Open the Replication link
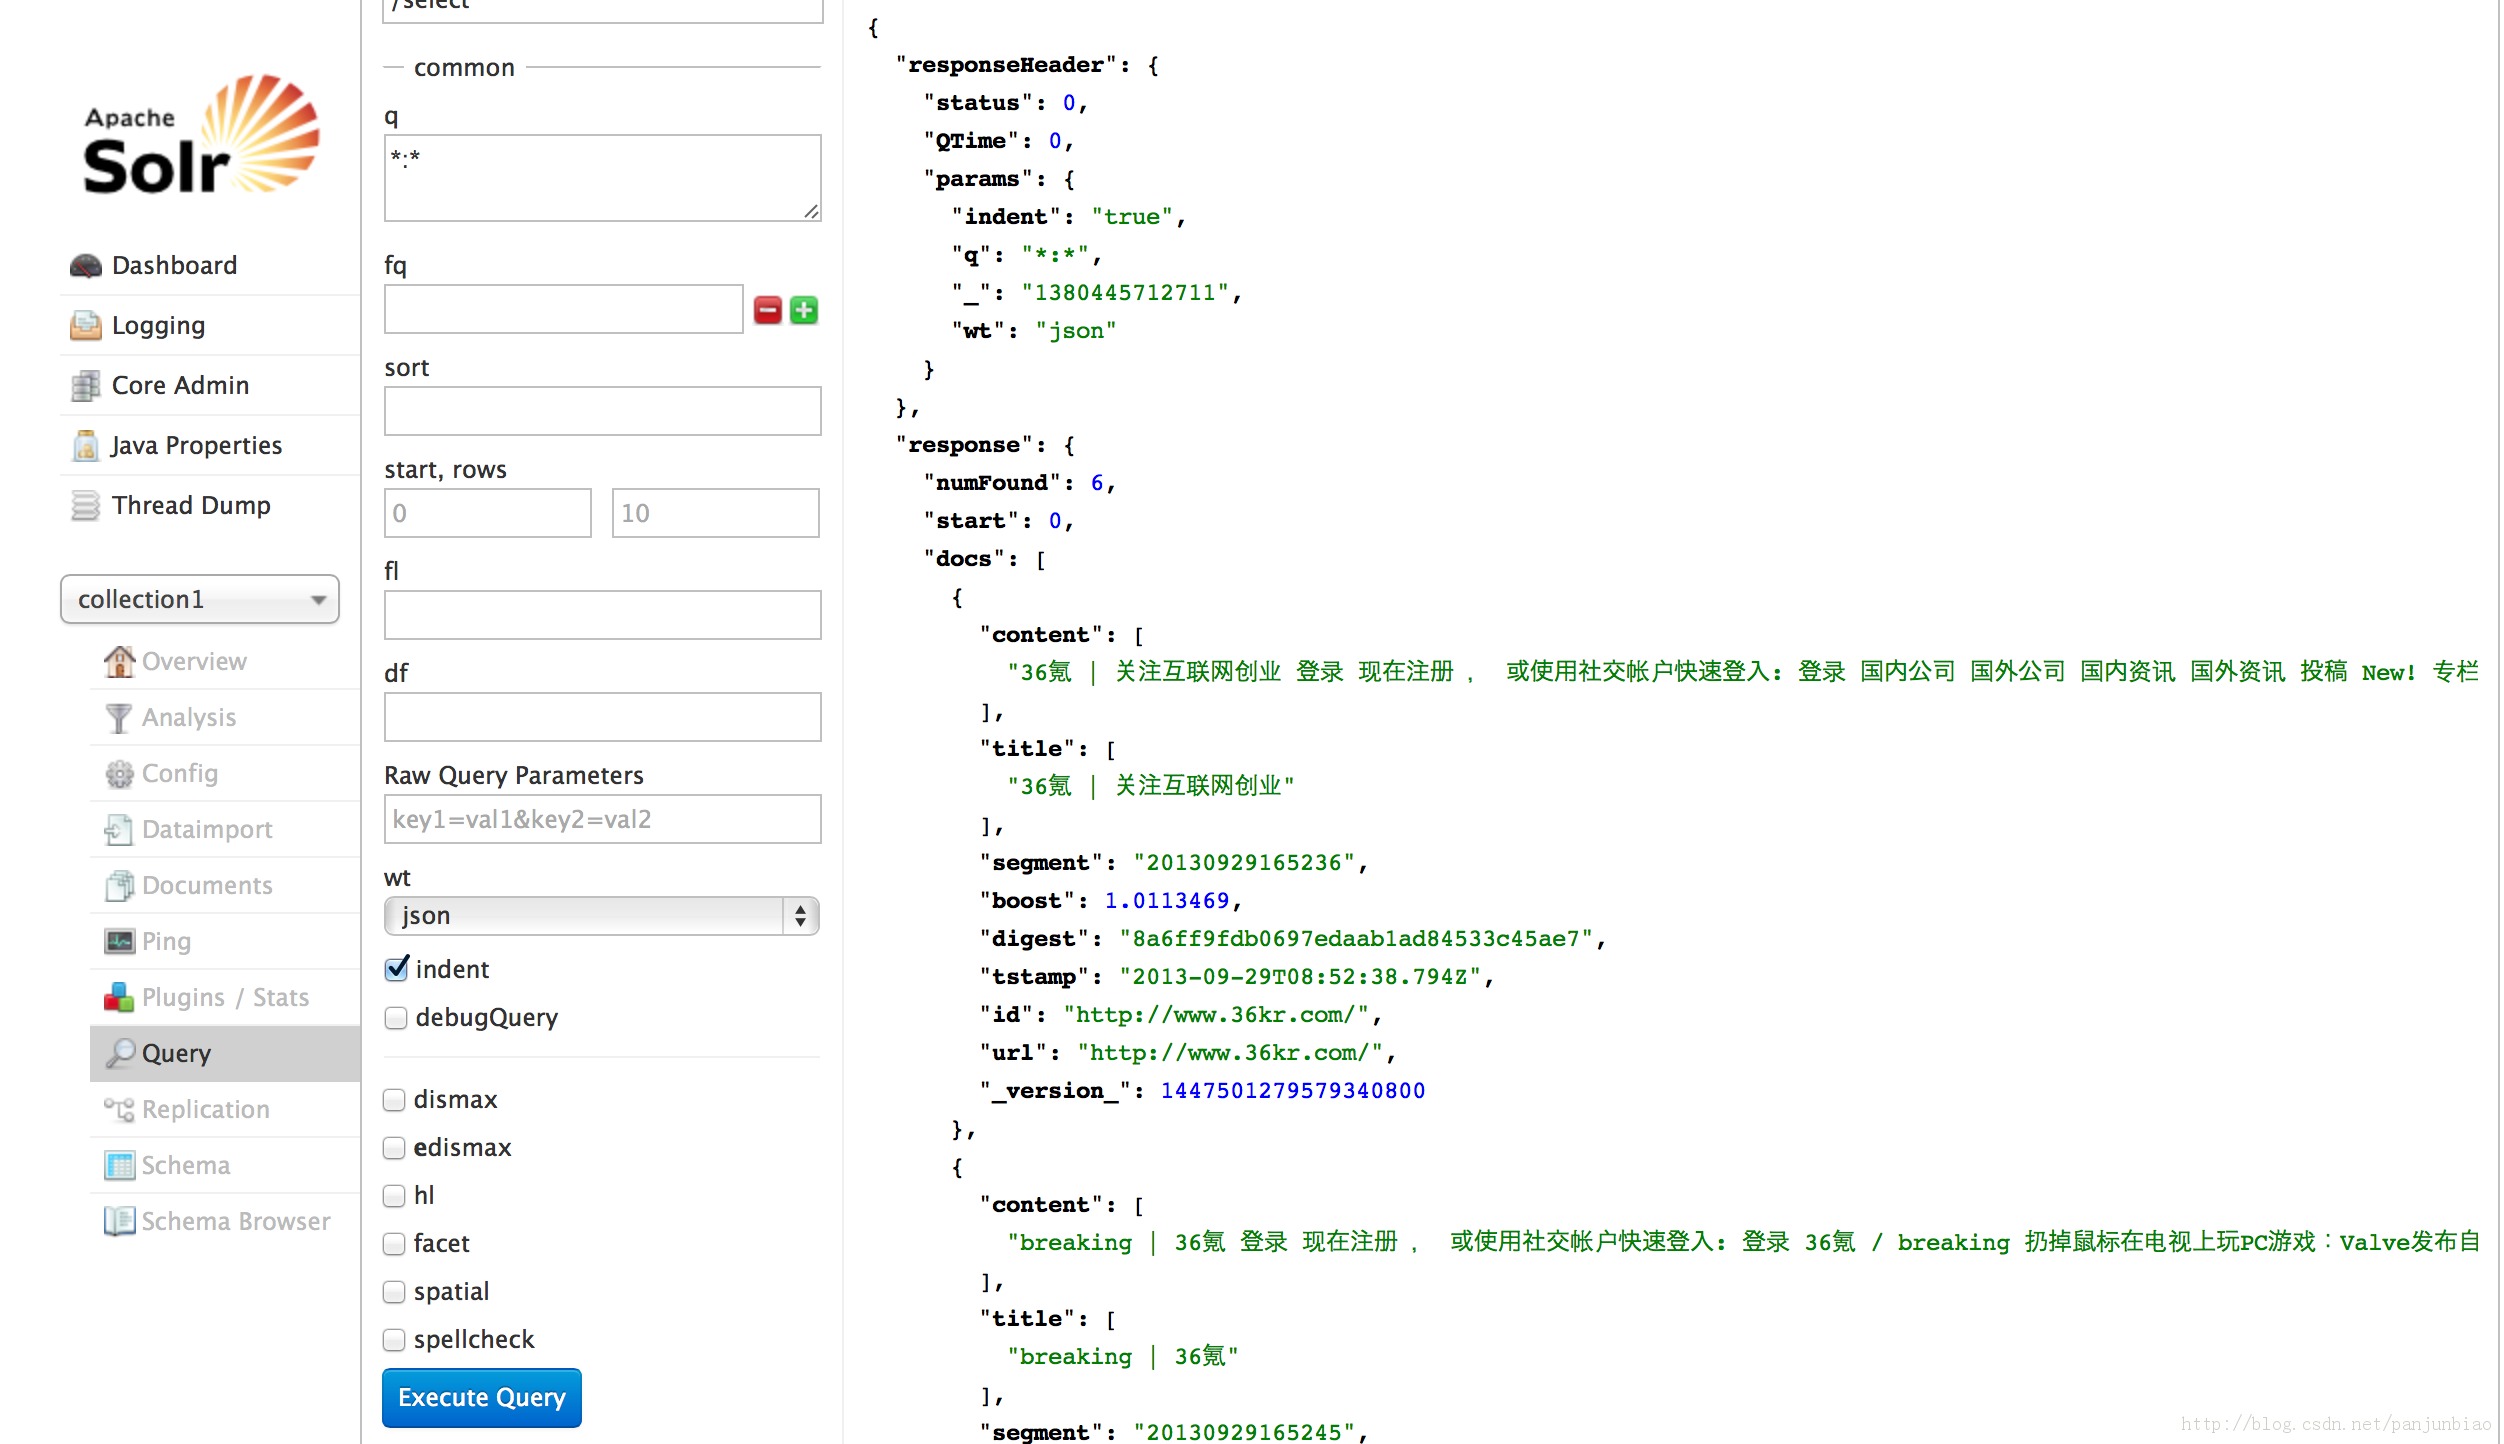The height and width of the screenshot is (1444, 2504). tap(206, 1109)
